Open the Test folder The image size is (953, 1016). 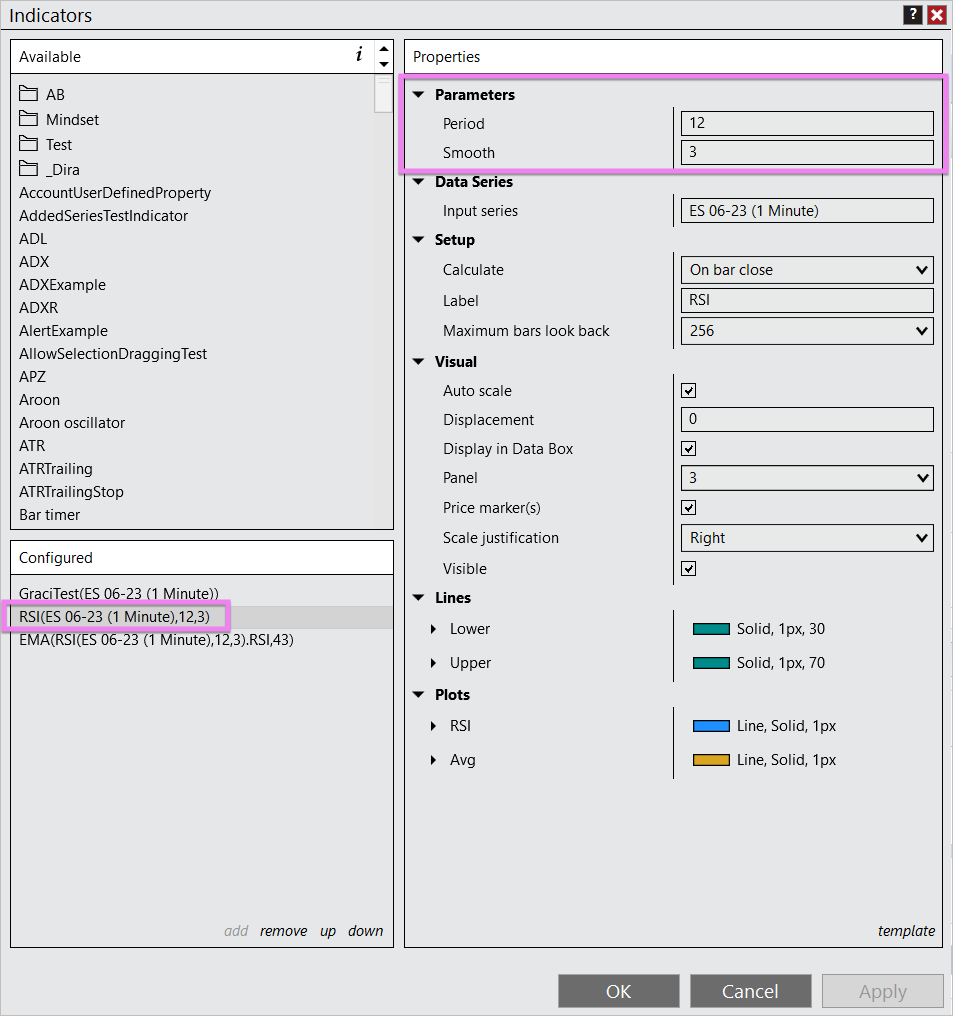[x=59, y=144]
